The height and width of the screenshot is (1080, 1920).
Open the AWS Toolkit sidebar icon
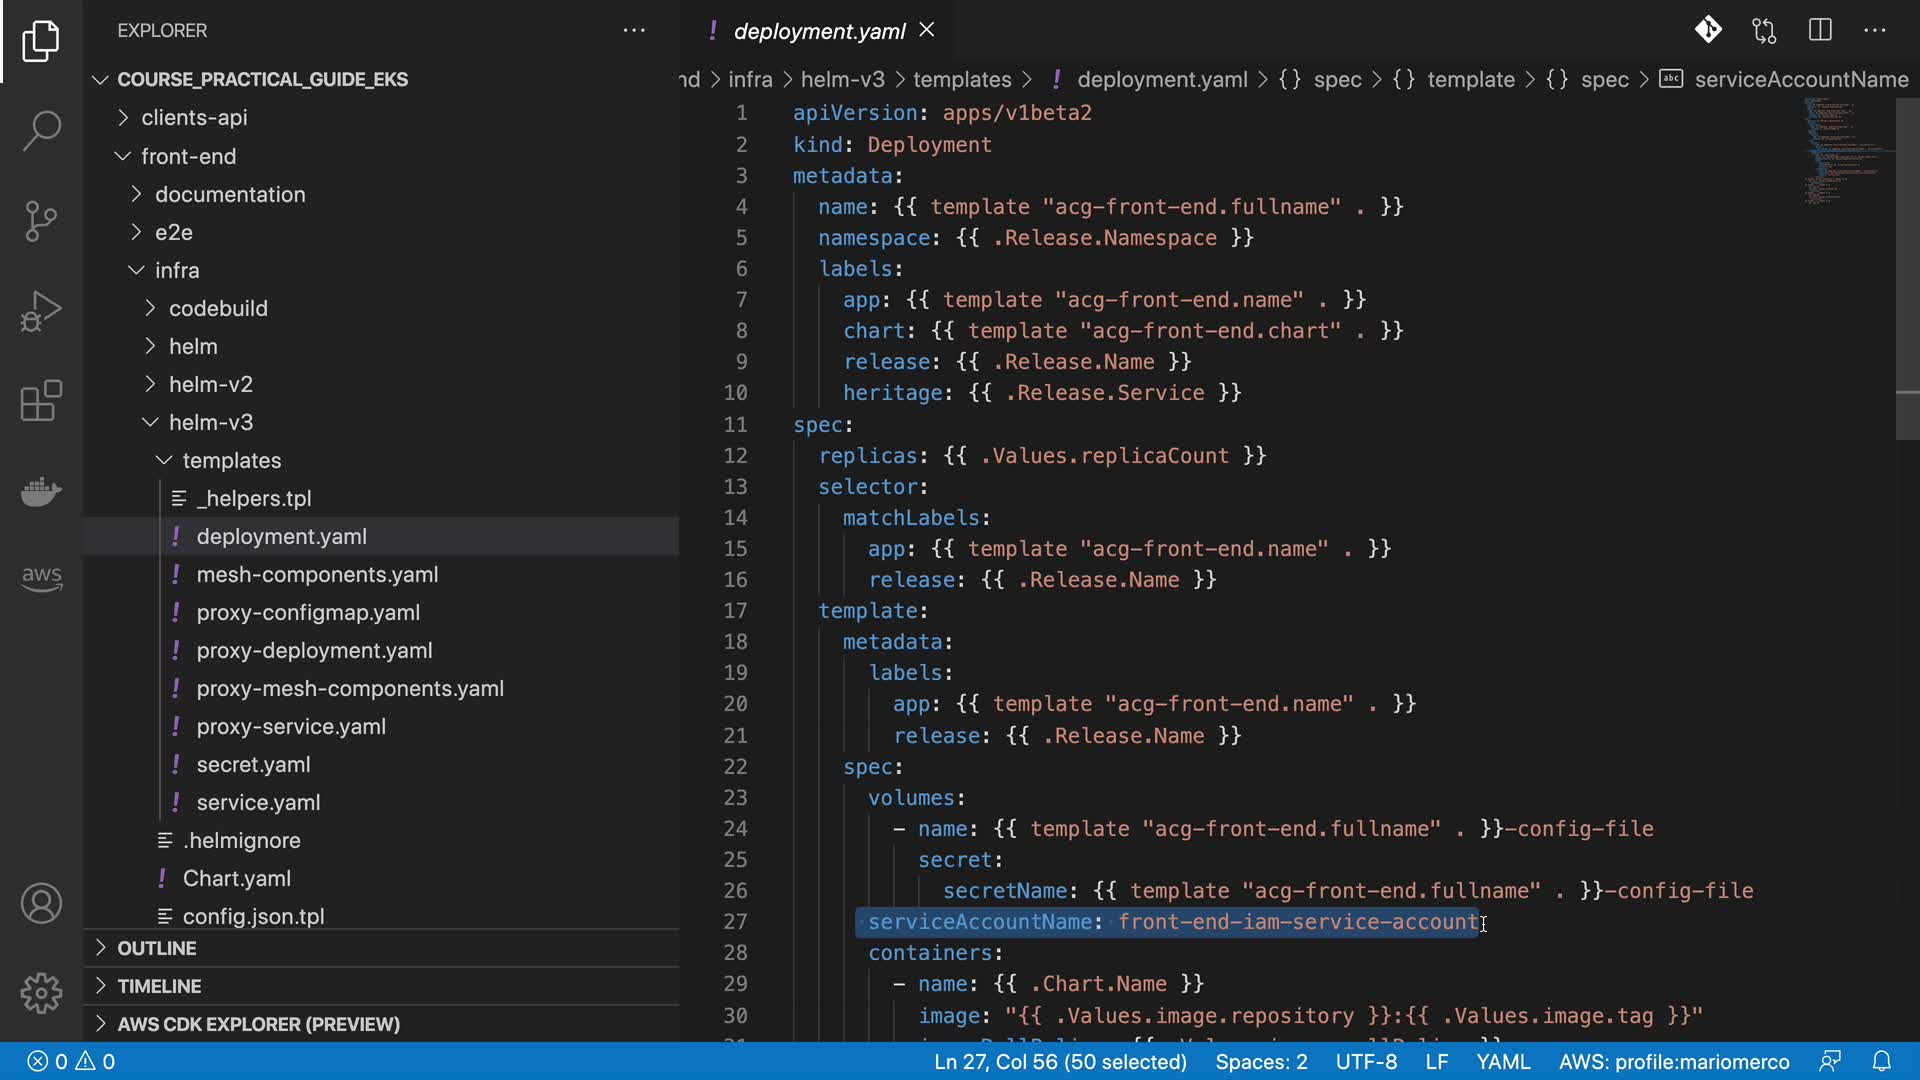[41, 577]
